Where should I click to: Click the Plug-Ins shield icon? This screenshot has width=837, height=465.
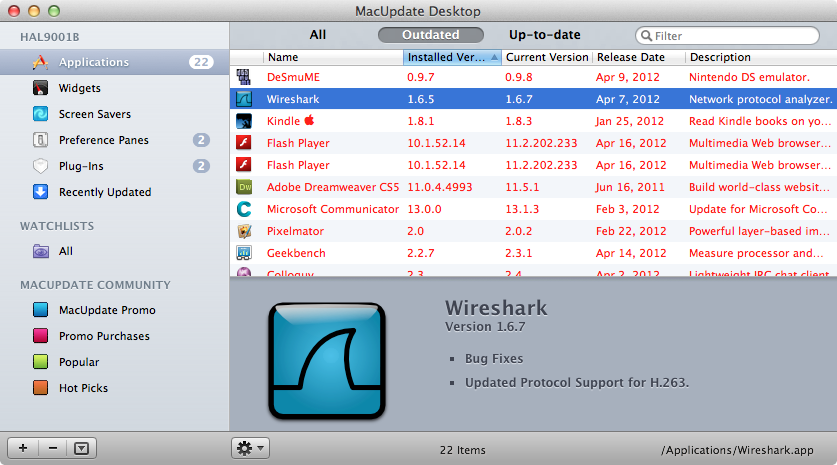(x=40, y=166)
